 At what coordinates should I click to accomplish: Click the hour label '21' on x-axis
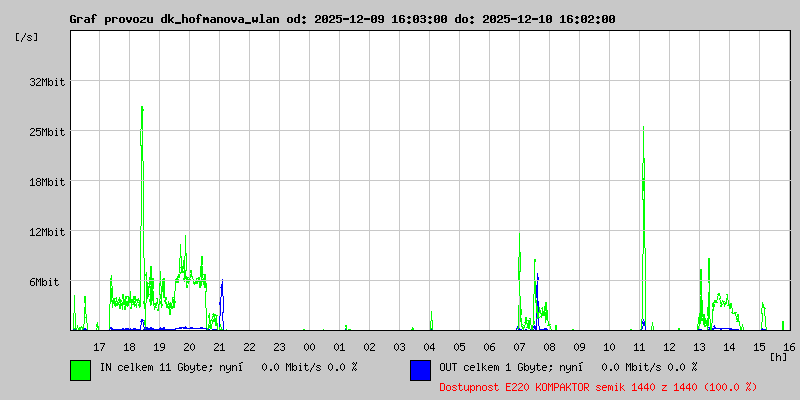pyautogui.click(x=219, y=347)
